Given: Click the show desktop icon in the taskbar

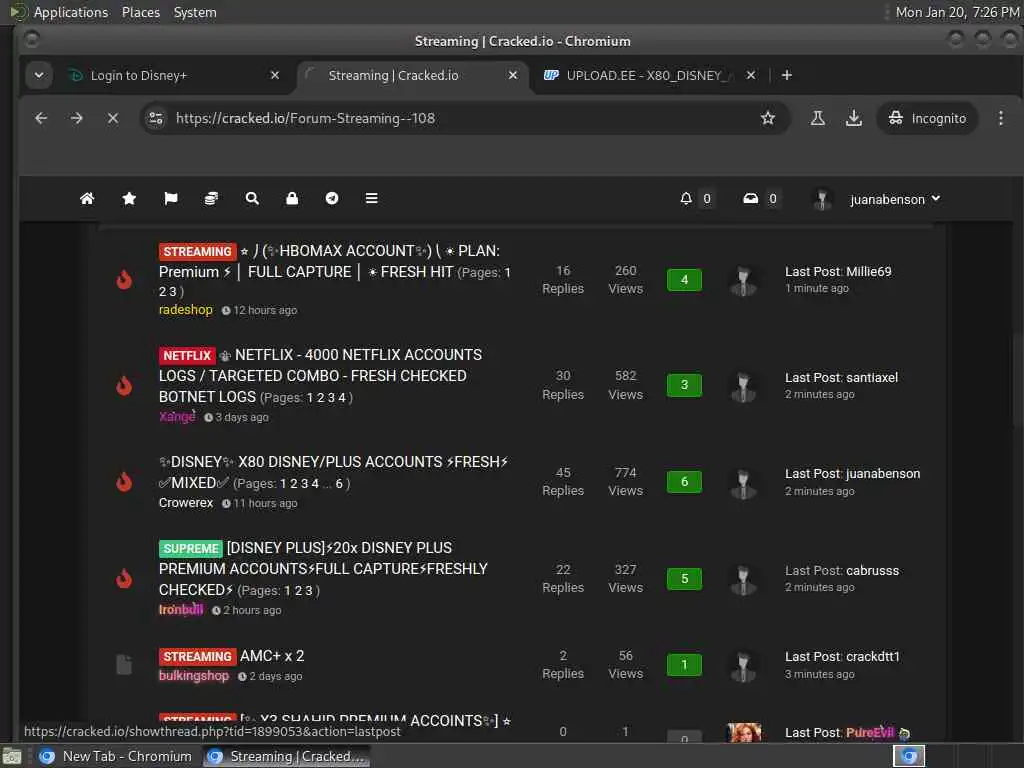Looking at the screenshot, I should click(12, 757).
